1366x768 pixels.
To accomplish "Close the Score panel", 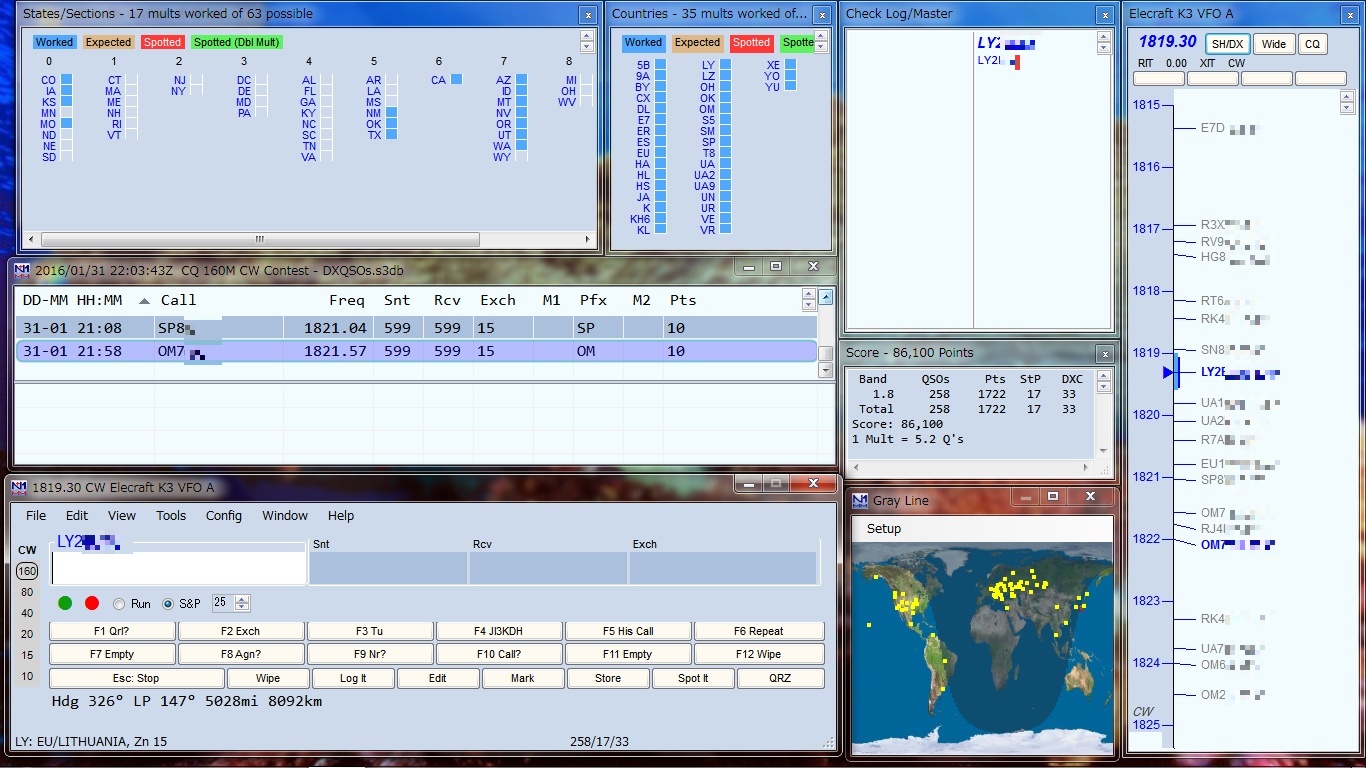I will pyautogui.click(x=1104, y=354).
